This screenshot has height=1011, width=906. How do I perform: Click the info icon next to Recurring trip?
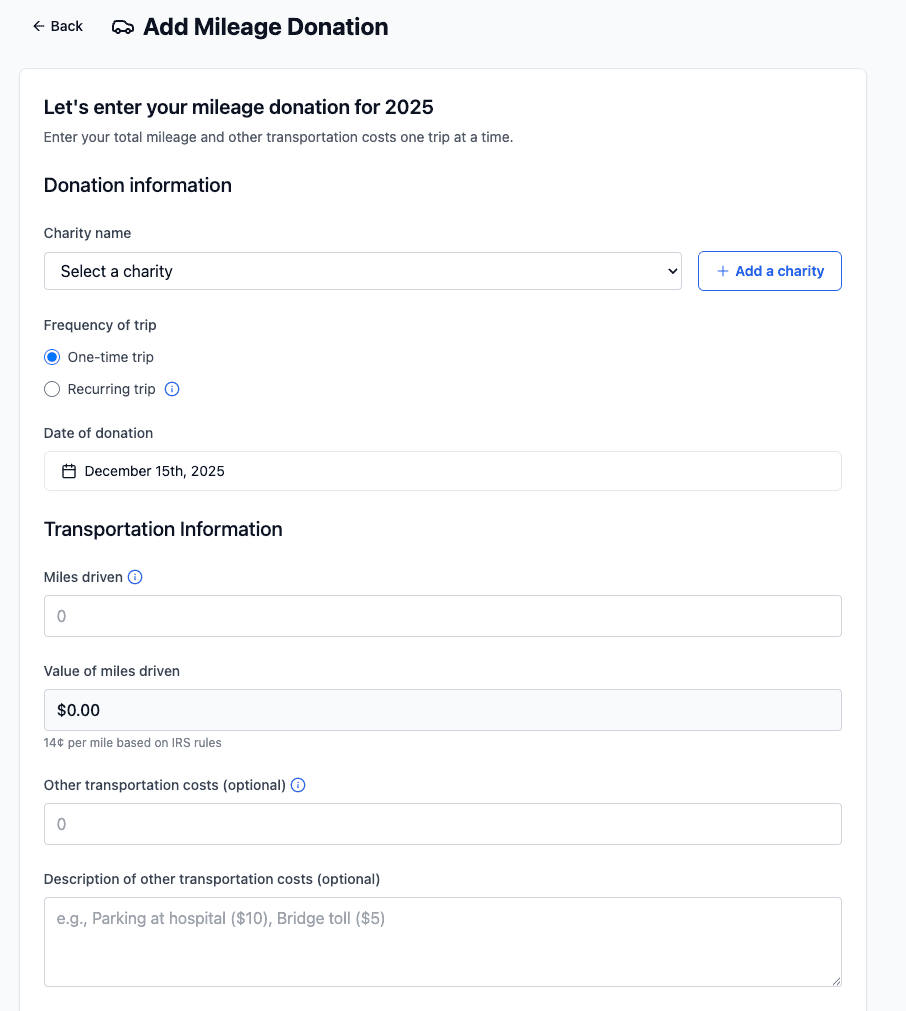click(172, 389)
